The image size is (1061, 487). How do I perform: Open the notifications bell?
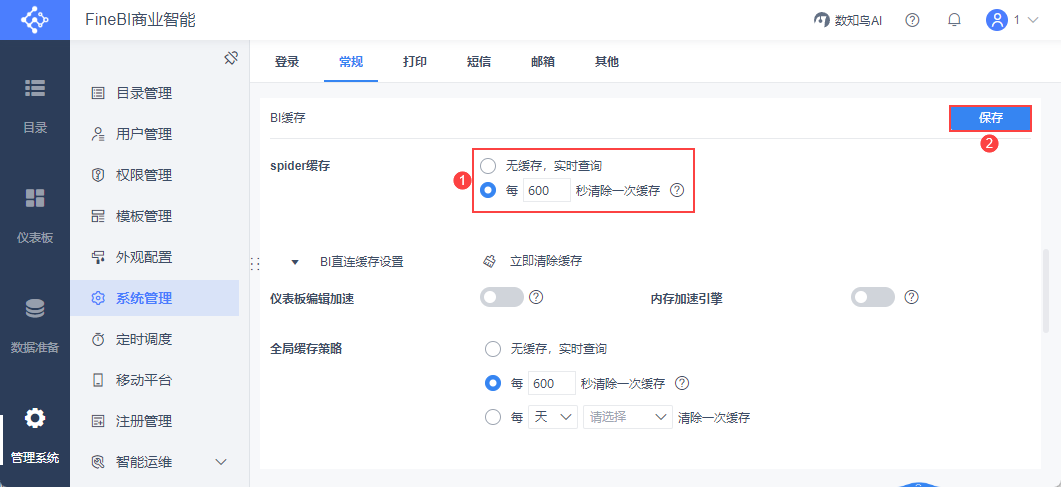point(954,20)
